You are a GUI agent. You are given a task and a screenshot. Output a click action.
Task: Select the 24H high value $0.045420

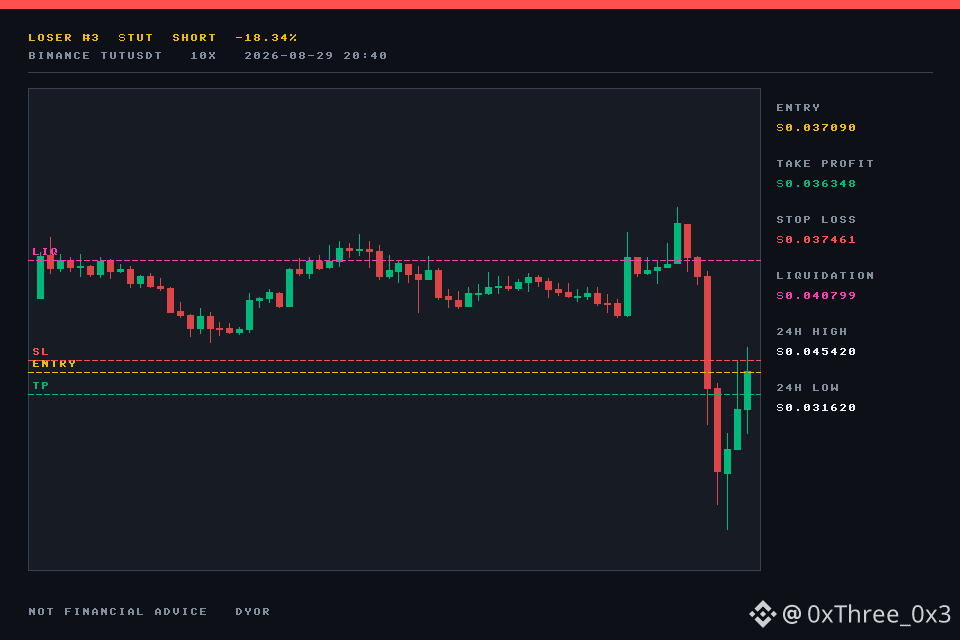816,352
